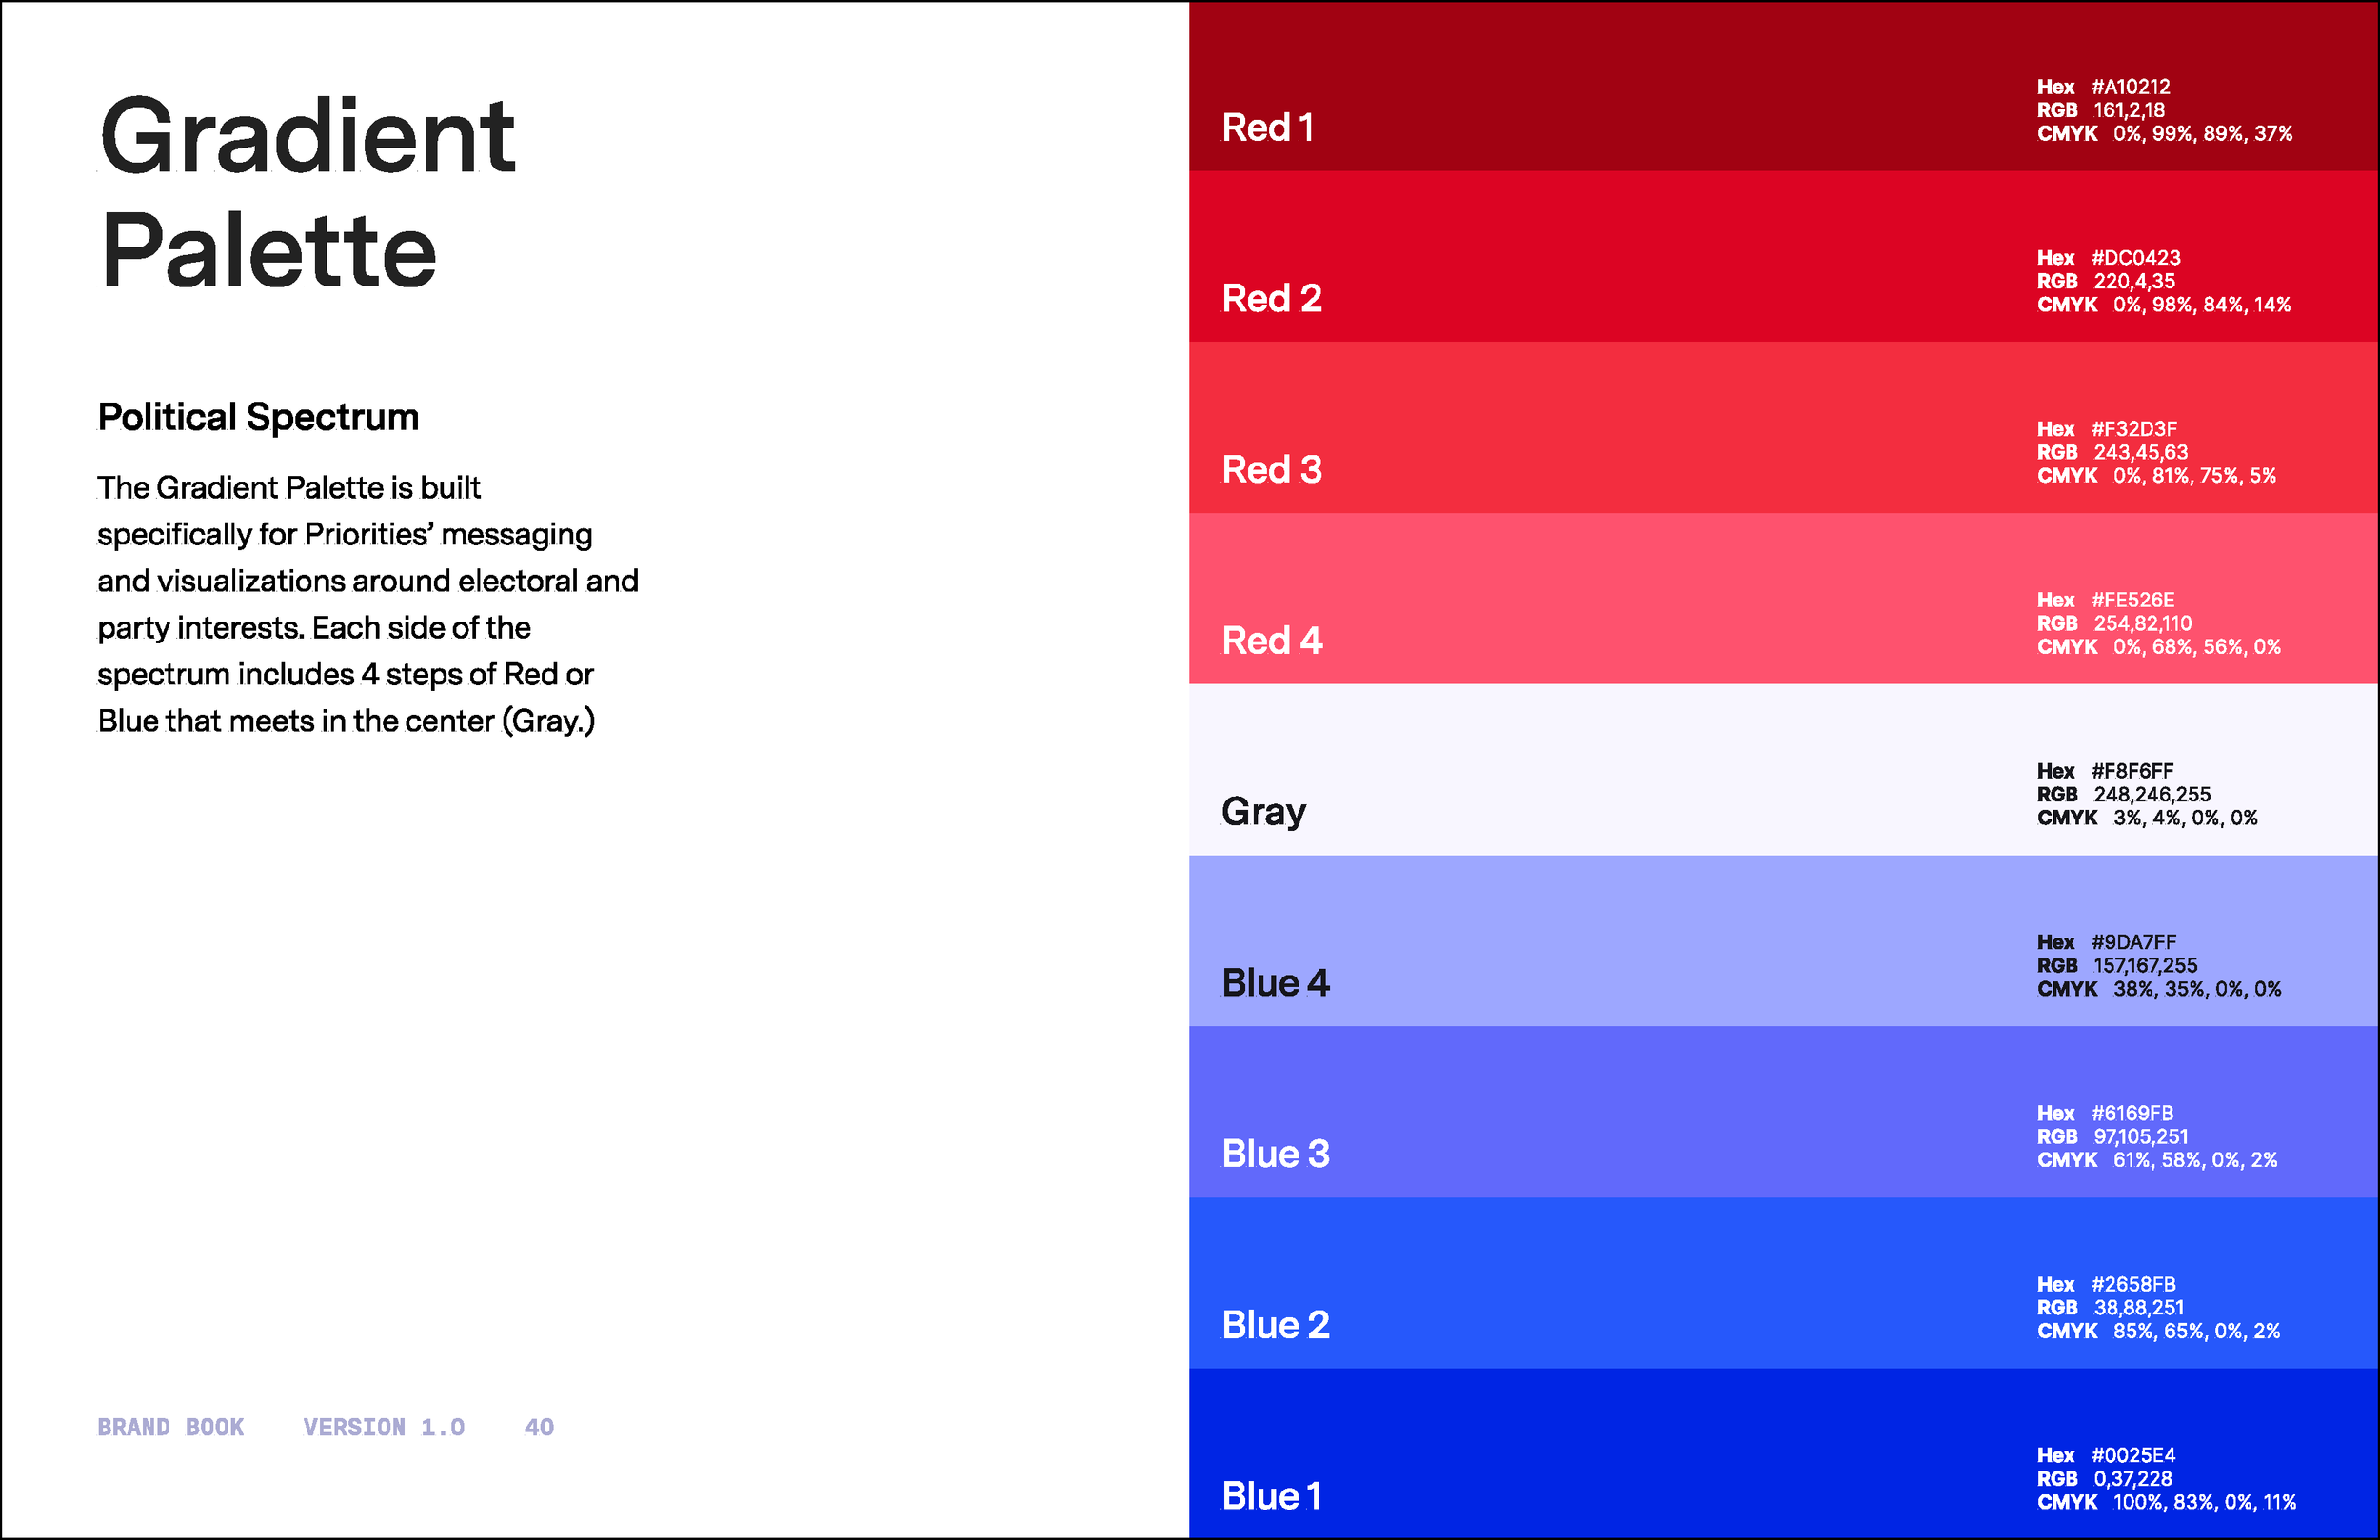Image resolution: width=2380 pixels, height=1540 pixels.
Task: Click RGB value 0,37,228
Action: [x=2133, y=1479]
